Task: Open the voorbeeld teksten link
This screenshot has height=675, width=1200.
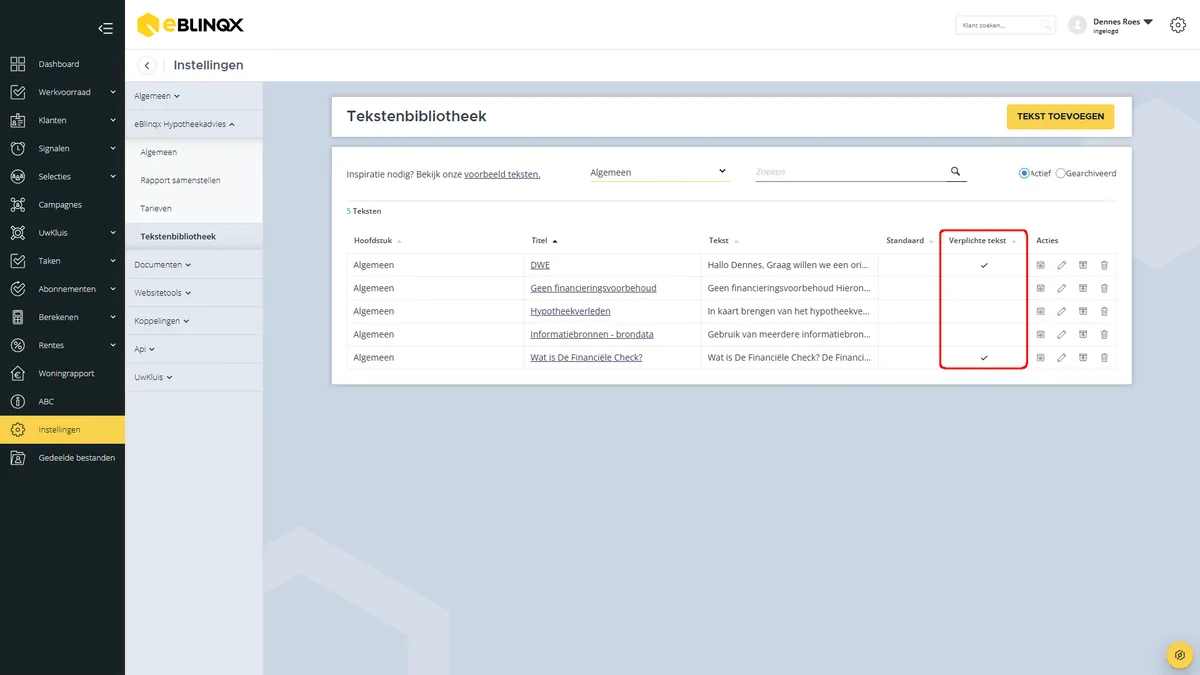Action: [502, 174]
